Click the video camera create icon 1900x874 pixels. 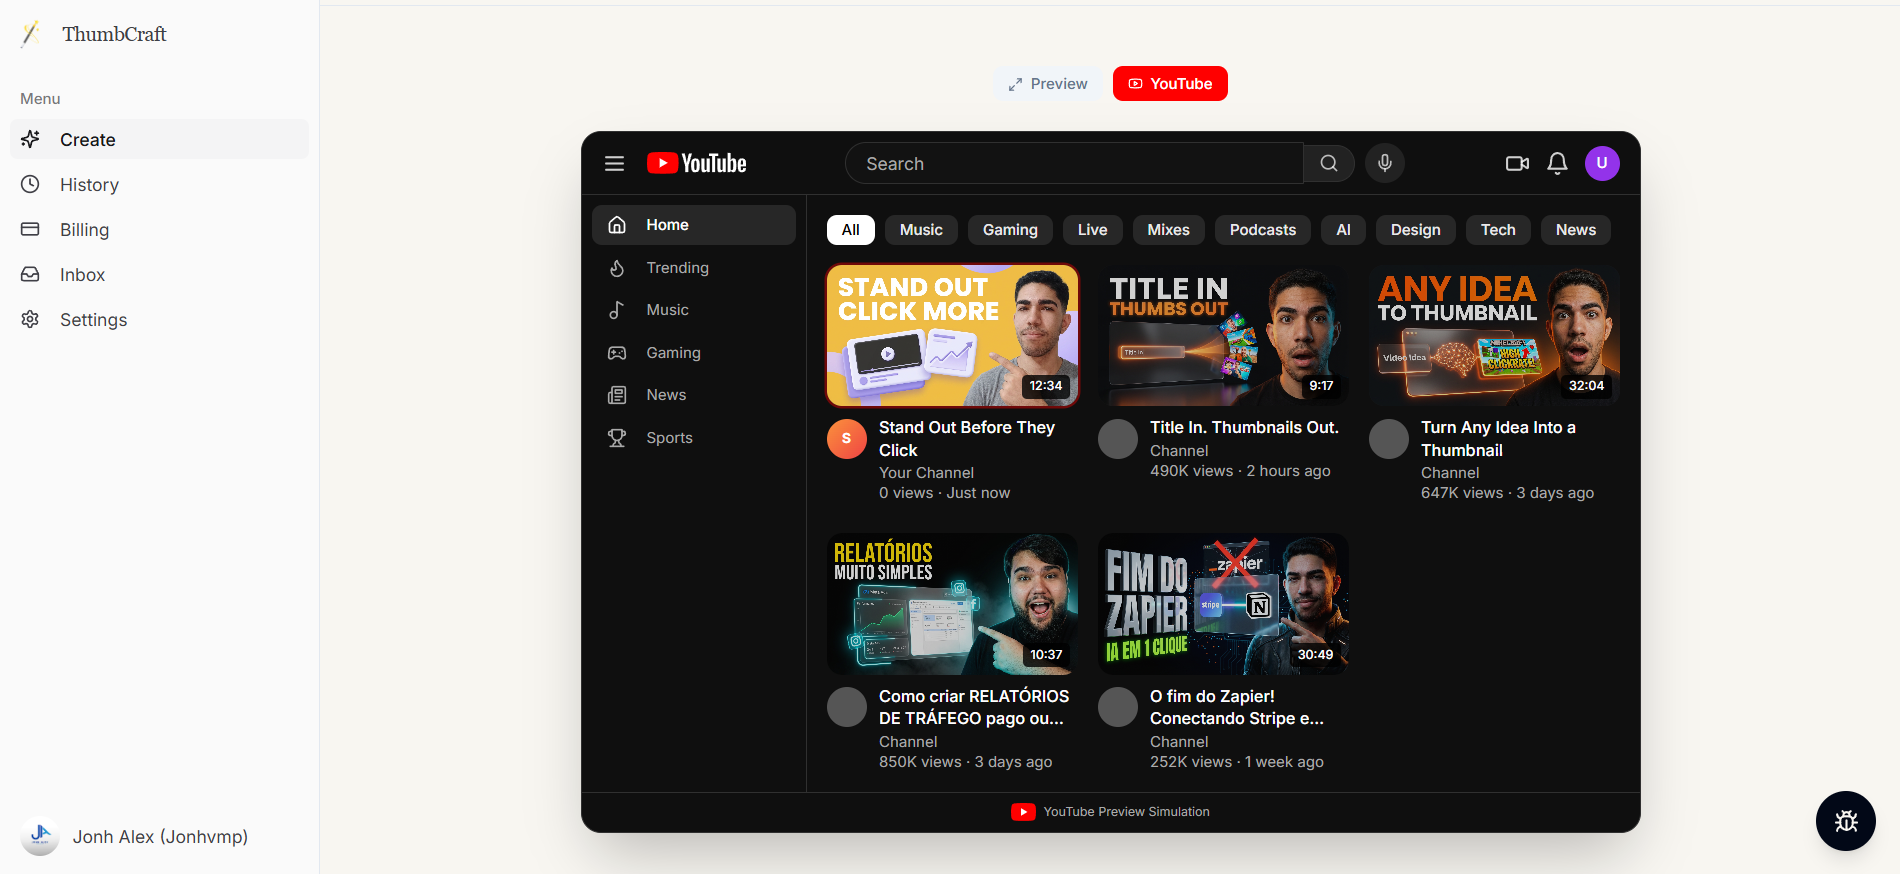tap(1517, 163)
